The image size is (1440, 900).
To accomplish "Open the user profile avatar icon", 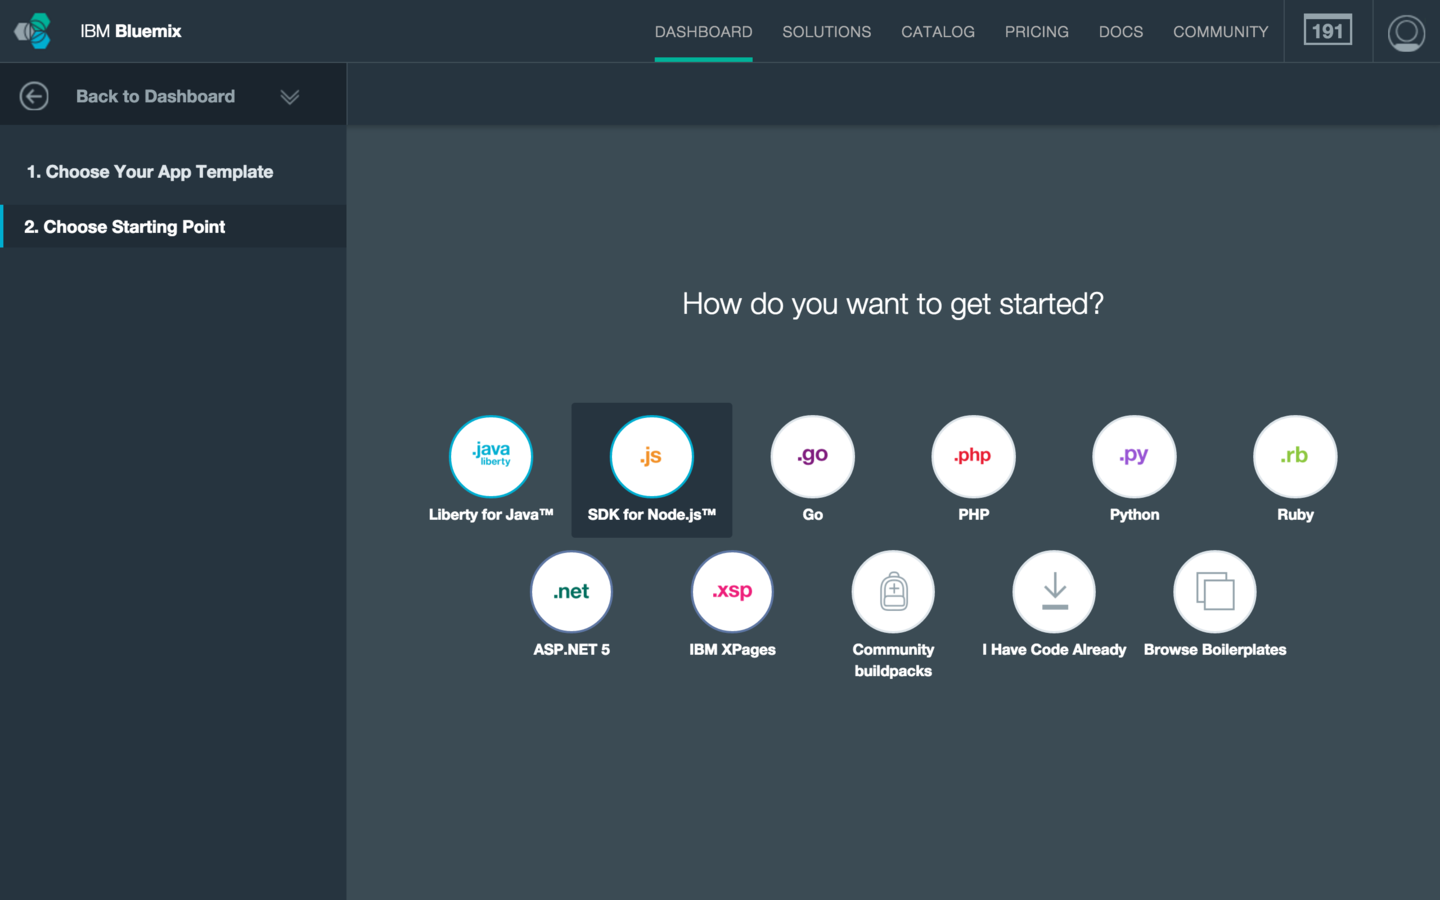I will [x=1406, y=32].
